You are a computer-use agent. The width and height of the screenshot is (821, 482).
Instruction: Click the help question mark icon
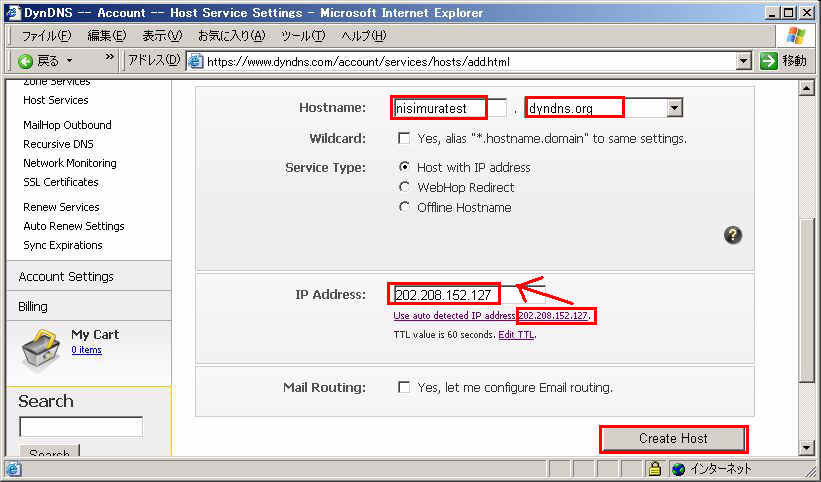point(733,235)
